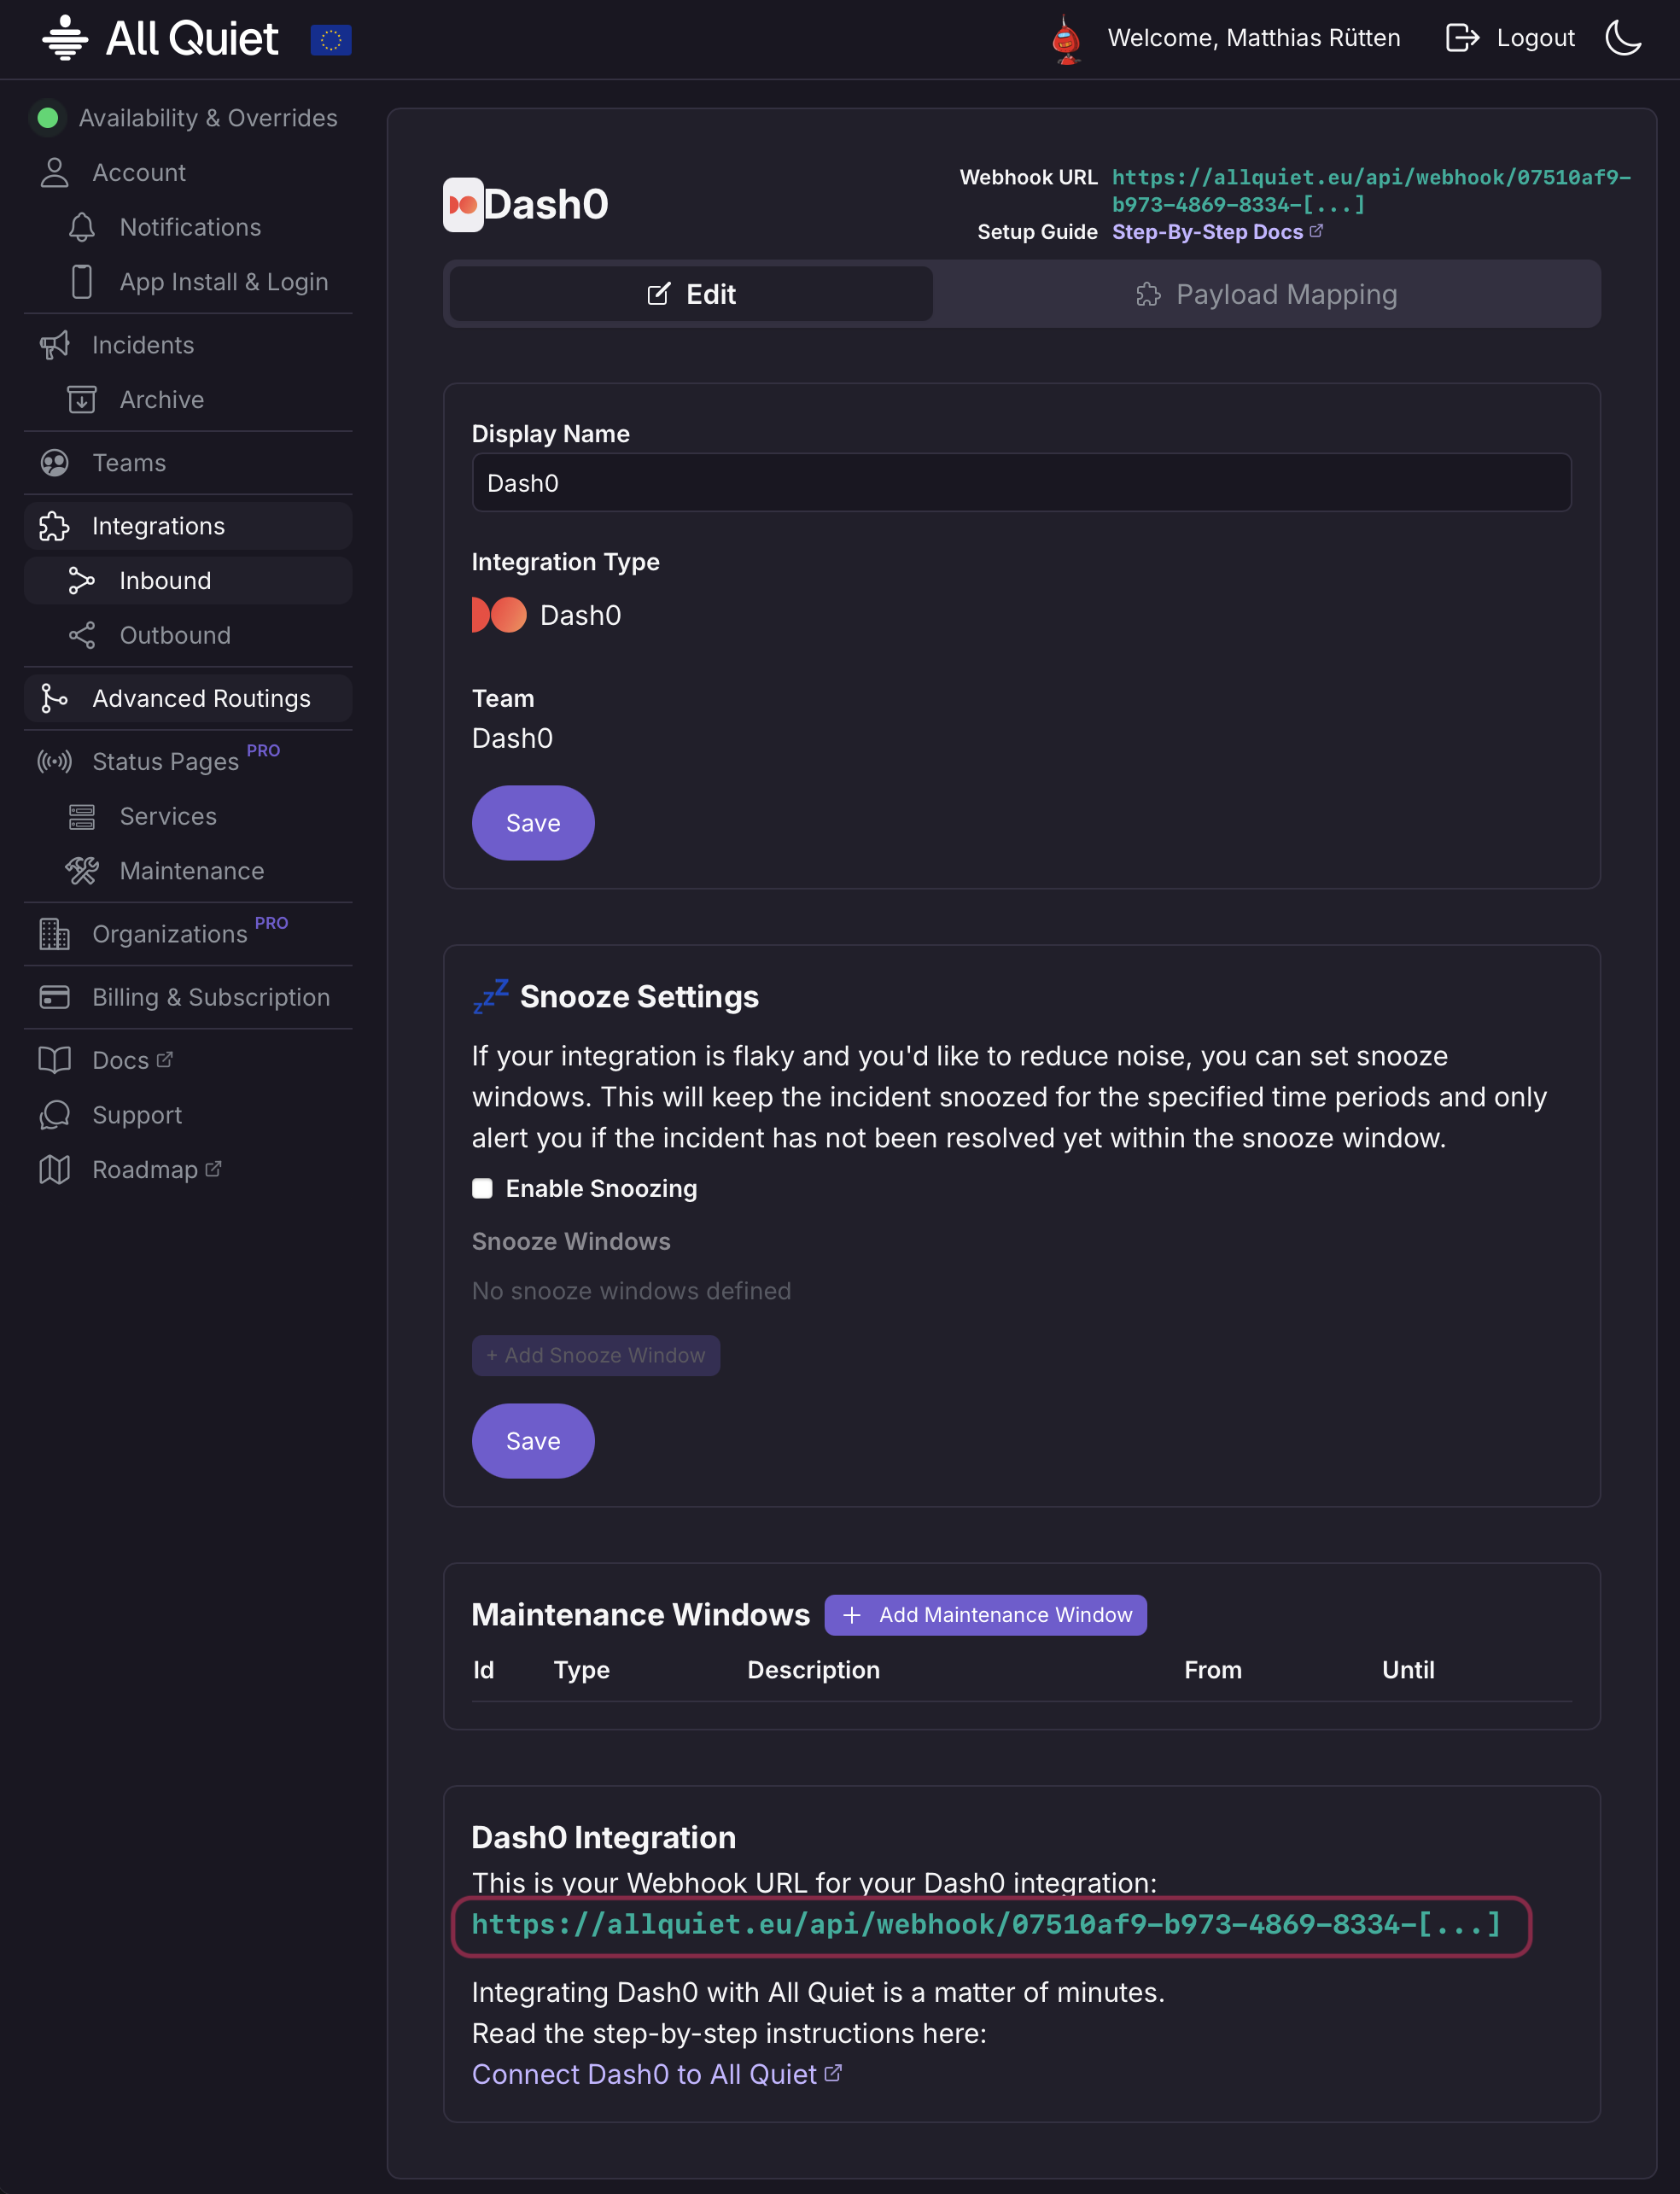The image size is (1680, 2194).
Task: Click Logout in the header
Action: click(x=1510, y=38)
